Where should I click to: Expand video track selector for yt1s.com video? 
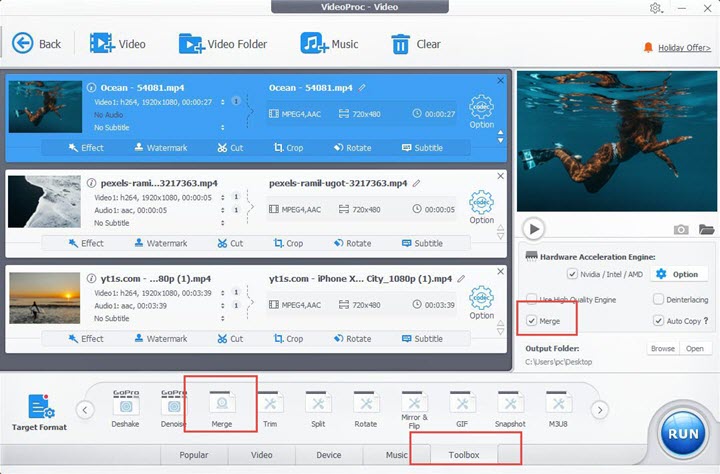coord(223,293)
